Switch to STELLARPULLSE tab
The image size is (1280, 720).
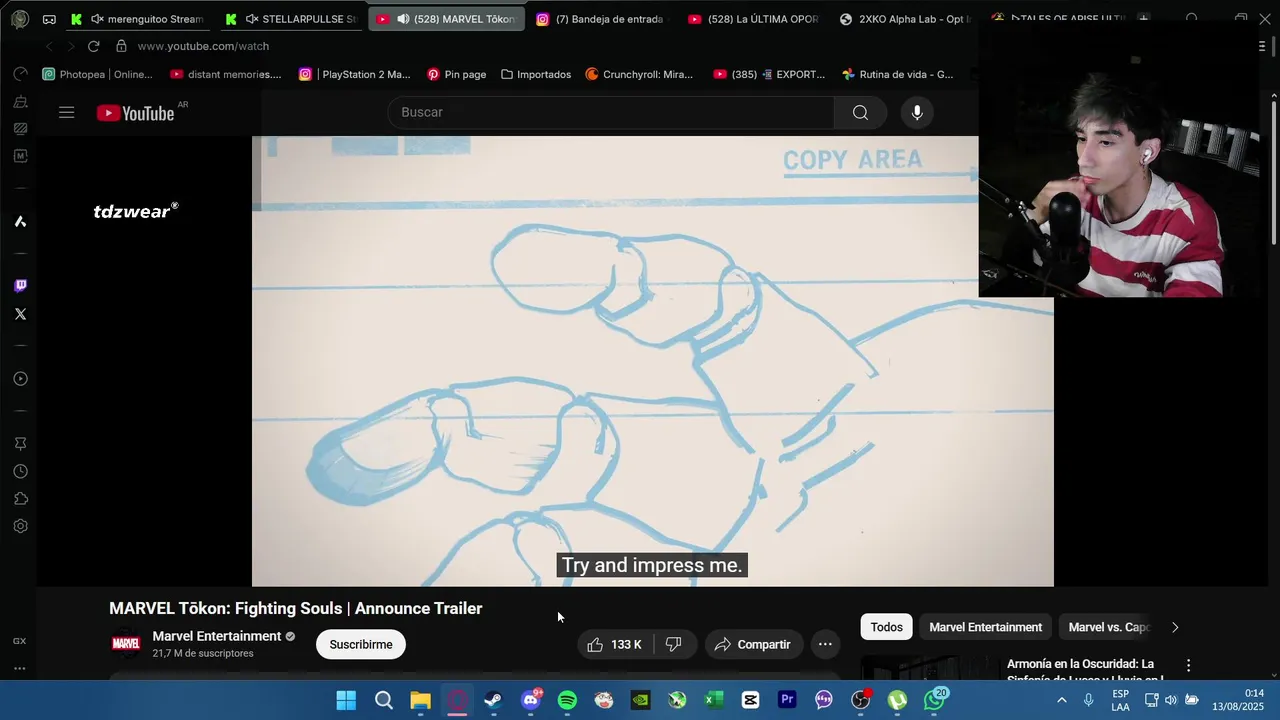click(291, 19)
